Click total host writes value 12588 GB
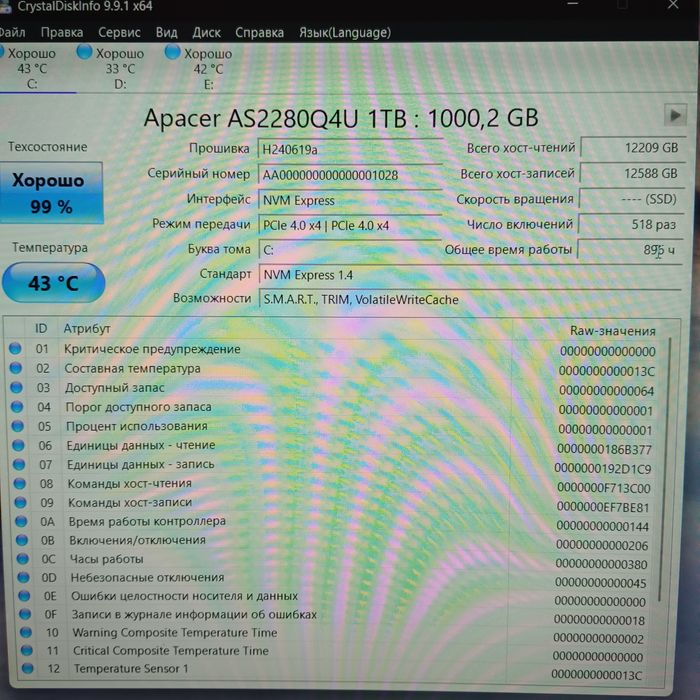700x700 pixels. click(632, 173)
